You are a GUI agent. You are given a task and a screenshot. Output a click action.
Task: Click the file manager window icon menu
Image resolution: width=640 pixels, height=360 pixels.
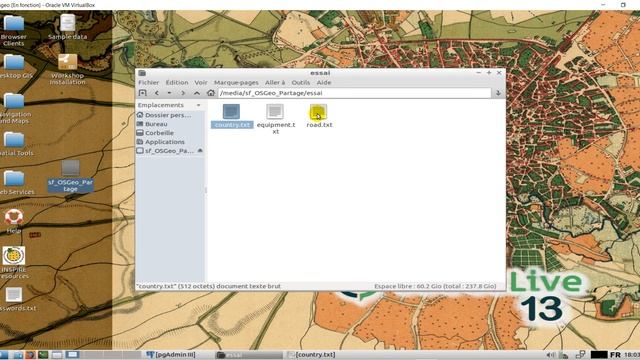pos(142,73)
